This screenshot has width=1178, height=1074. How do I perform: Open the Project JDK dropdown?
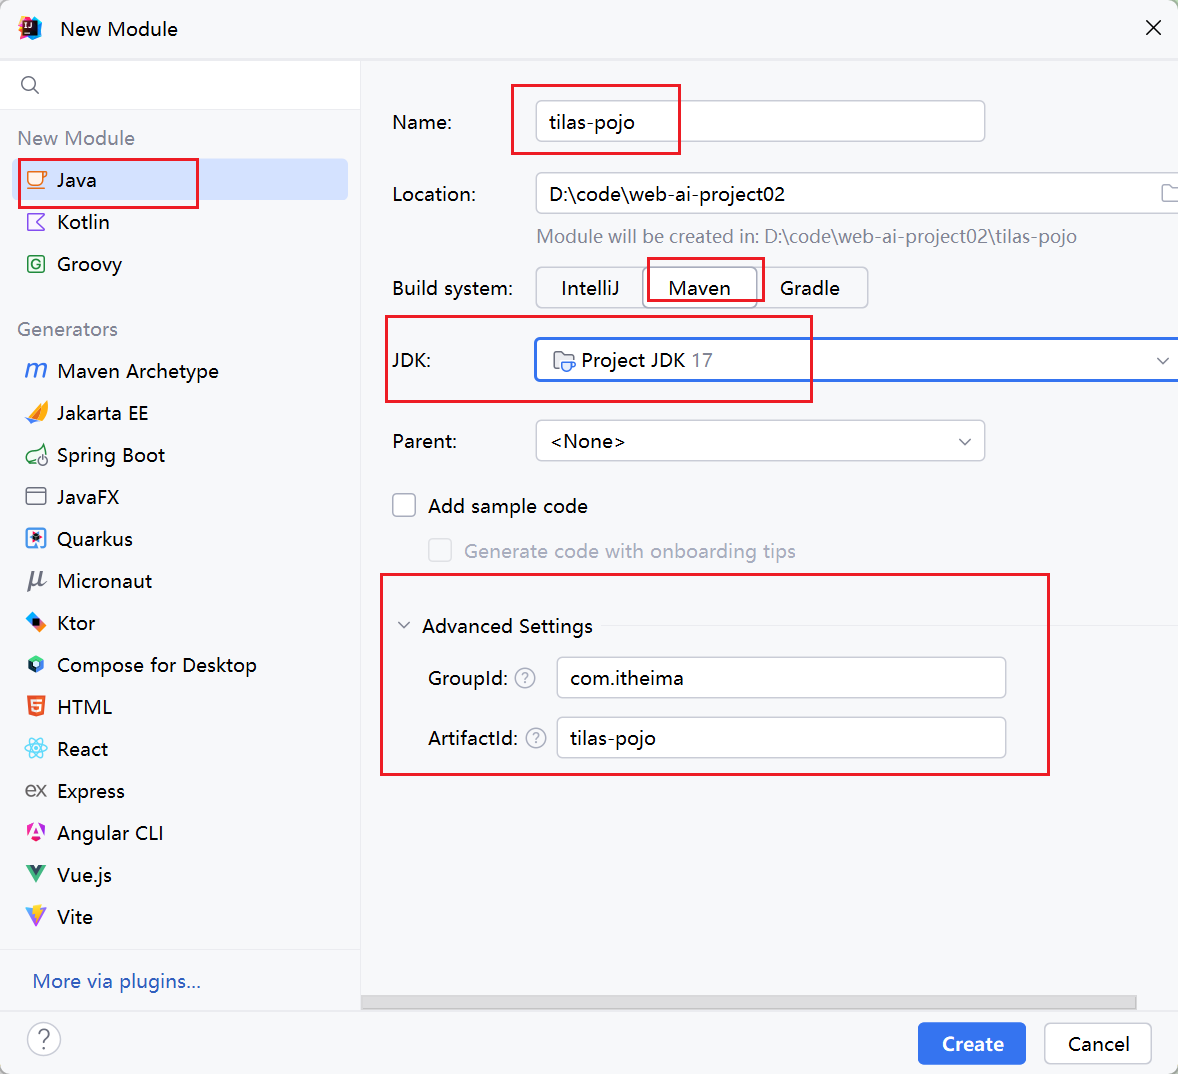pyautogui.click(x=856, y=361)
